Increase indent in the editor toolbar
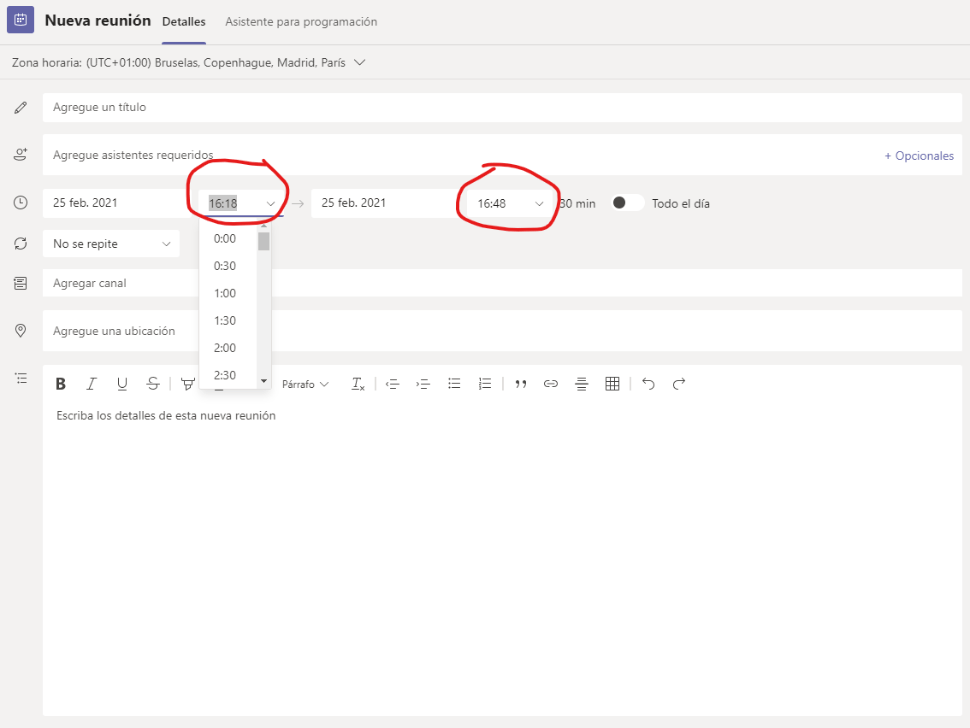This screenshot has height=728, width=970. (423, 384)
